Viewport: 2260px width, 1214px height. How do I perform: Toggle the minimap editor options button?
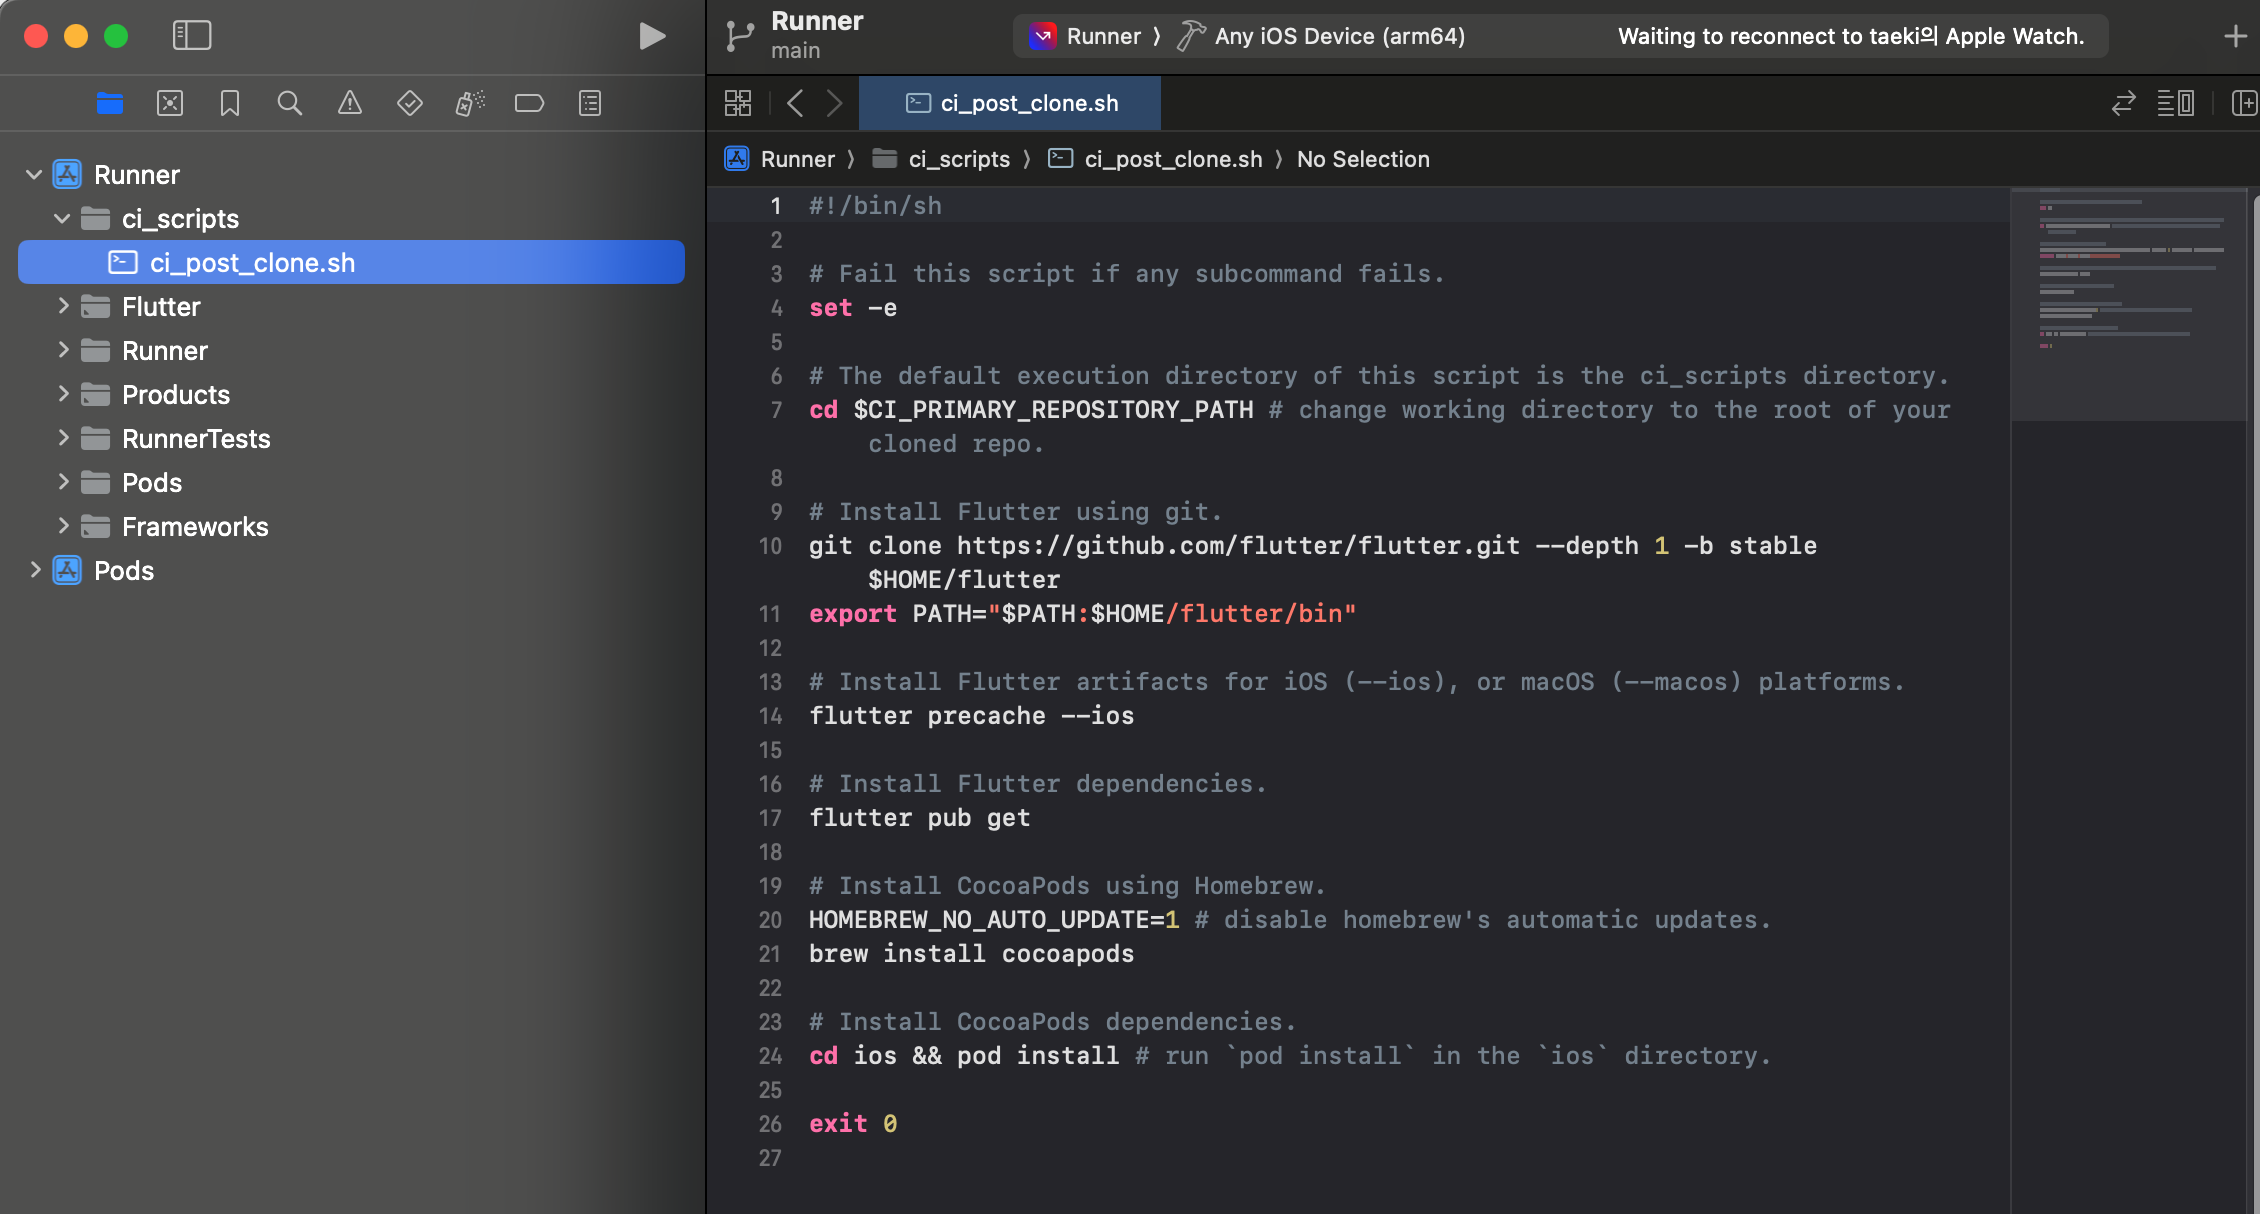pos(2175,103)
